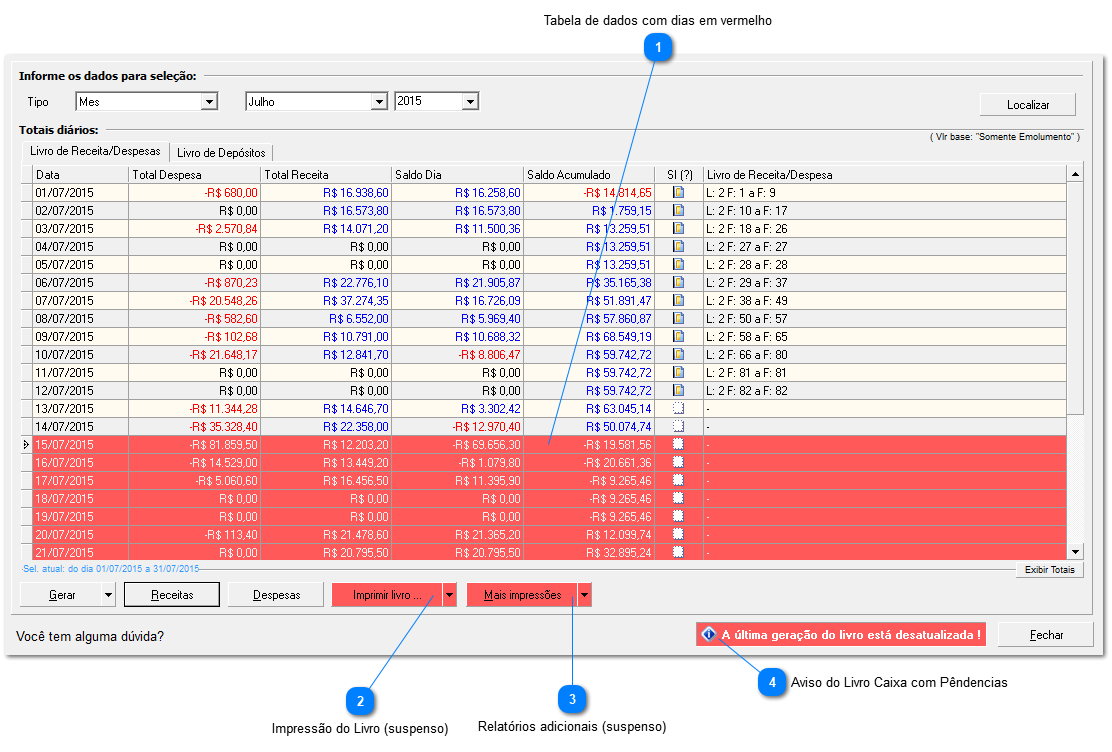1112x752 pixels.
Task: Click the outdated book generation warning
Action: [x=841, y=634]
